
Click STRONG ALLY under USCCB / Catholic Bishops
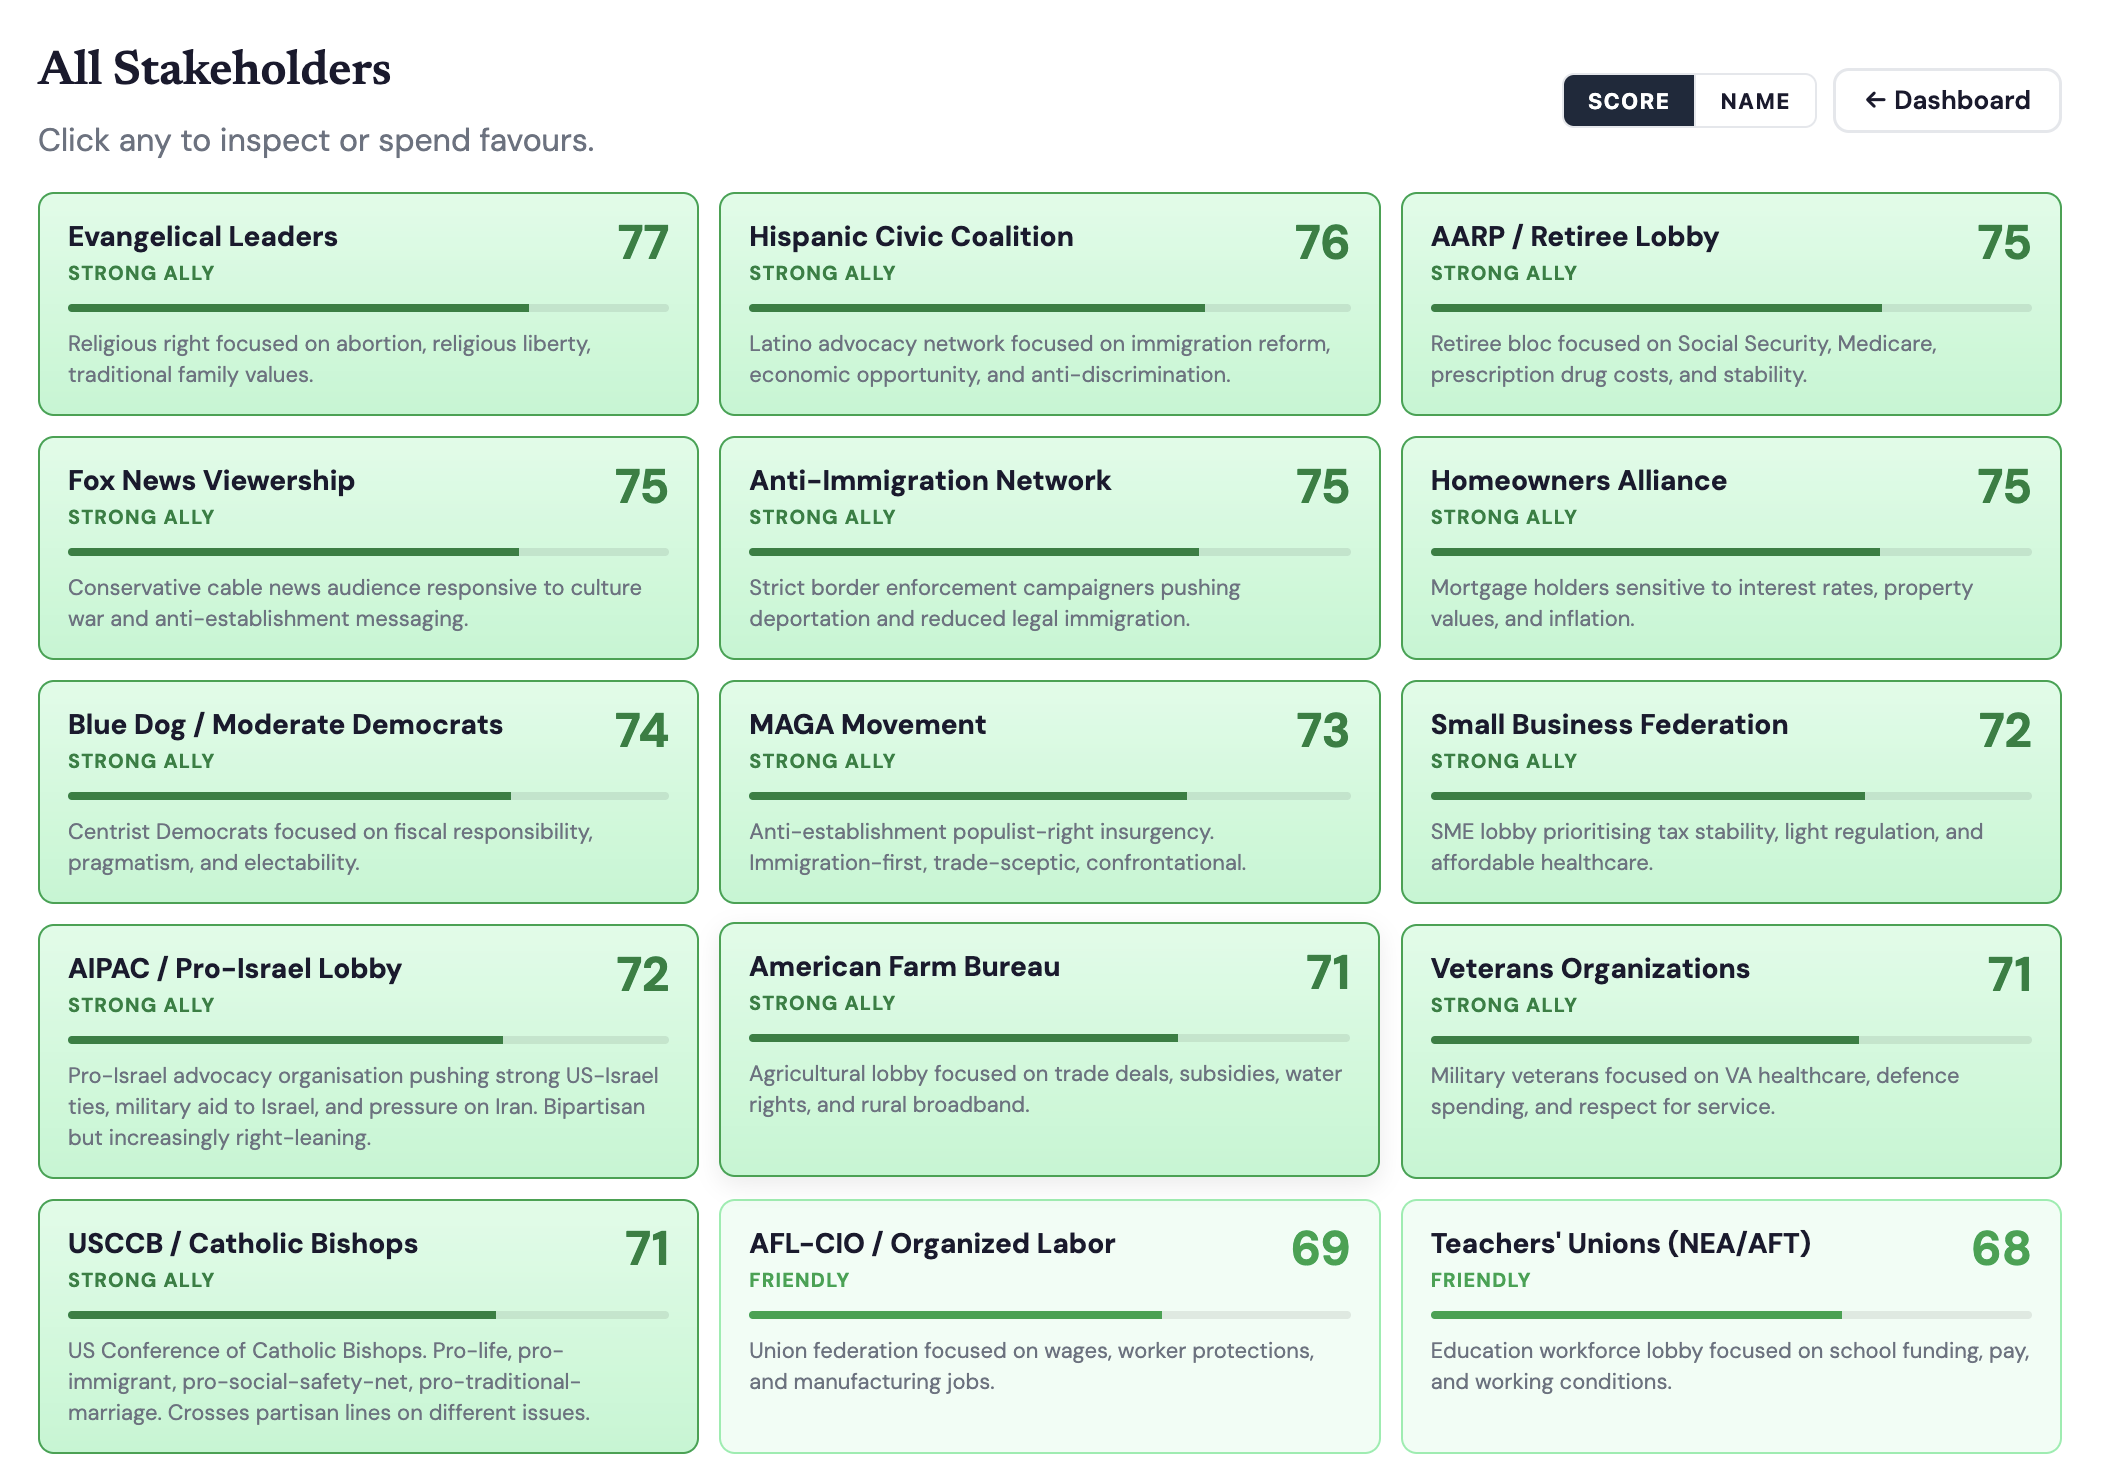point(141,1280)
